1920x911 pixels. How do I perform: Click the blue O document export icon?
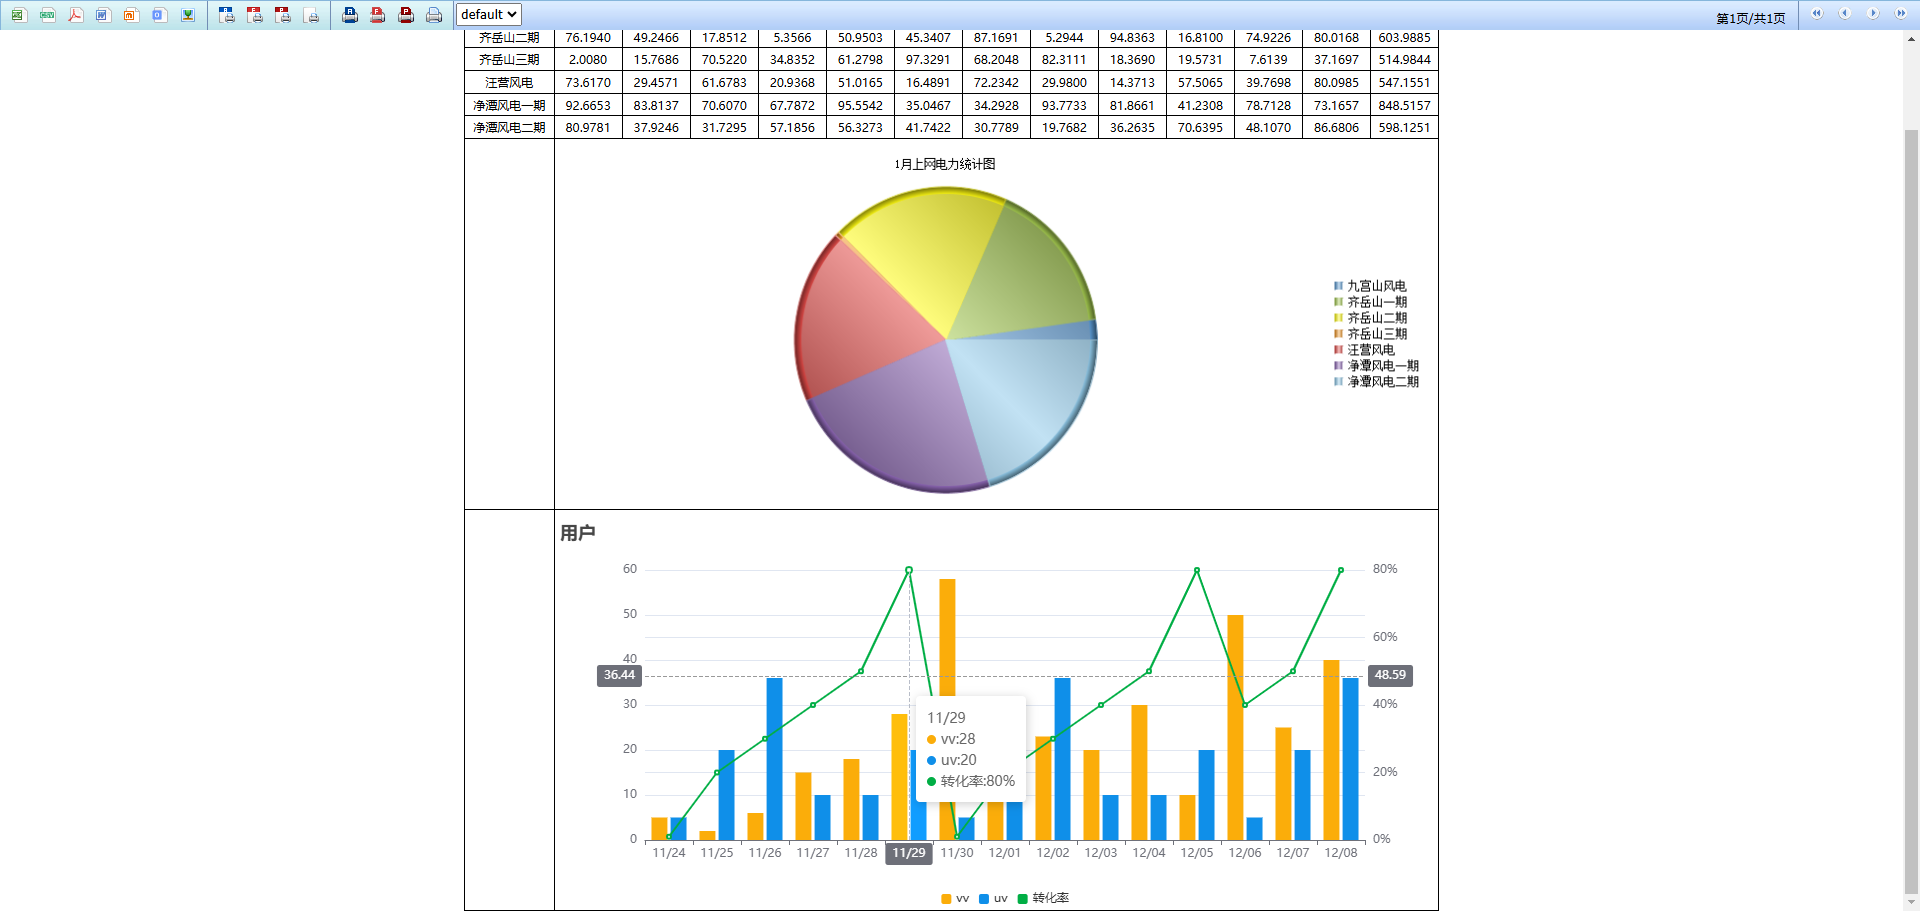159,15
